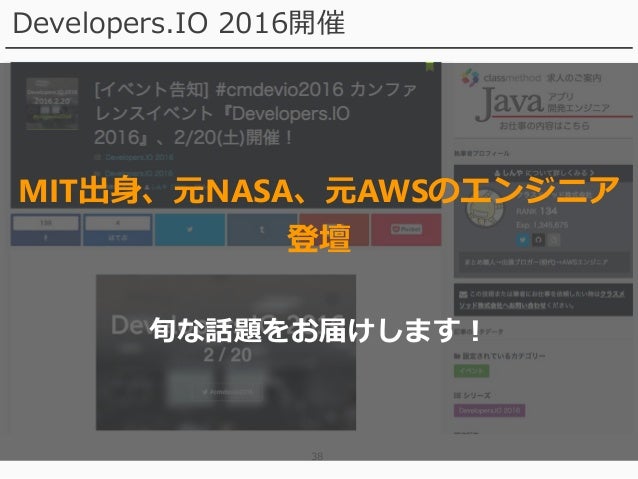Click the slide title Developers.IO 2016開催

pos(179,23)
